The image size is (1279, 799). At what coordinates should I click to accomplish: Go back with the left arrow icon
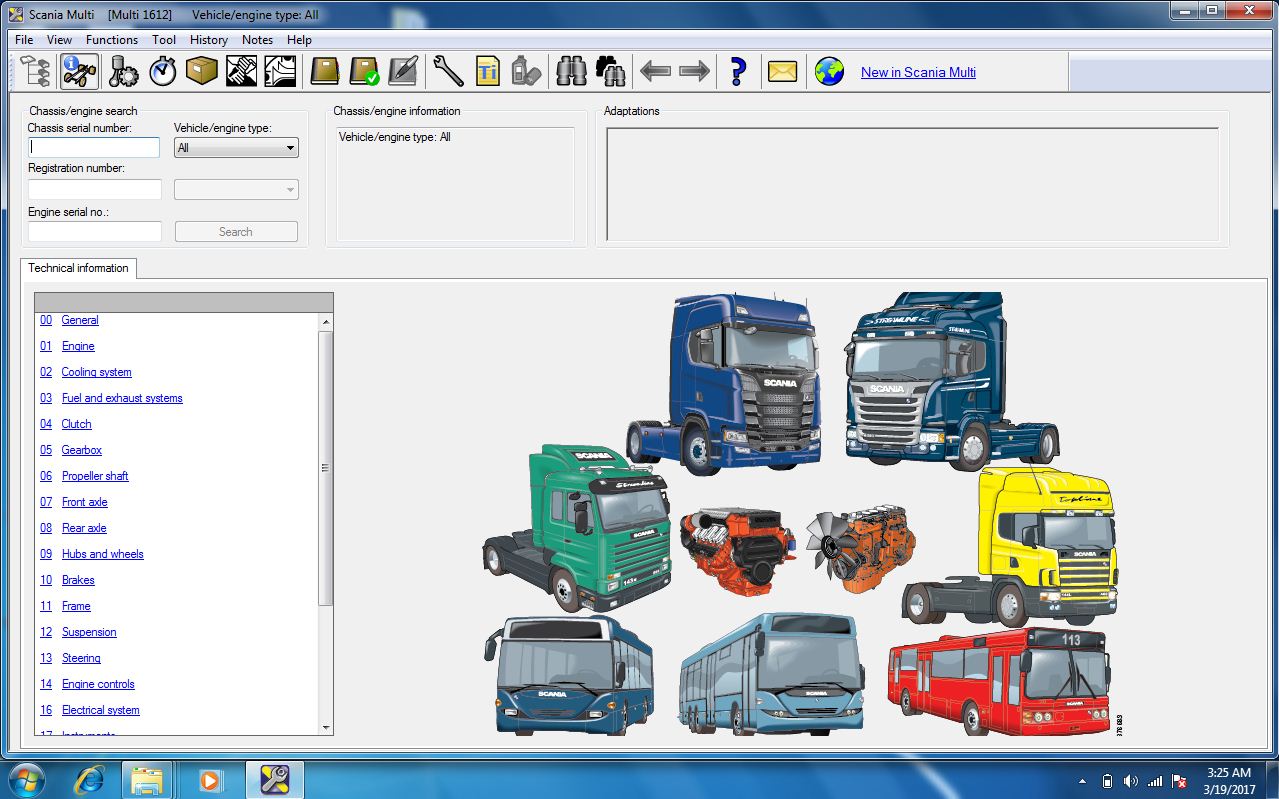pos(655,72)
